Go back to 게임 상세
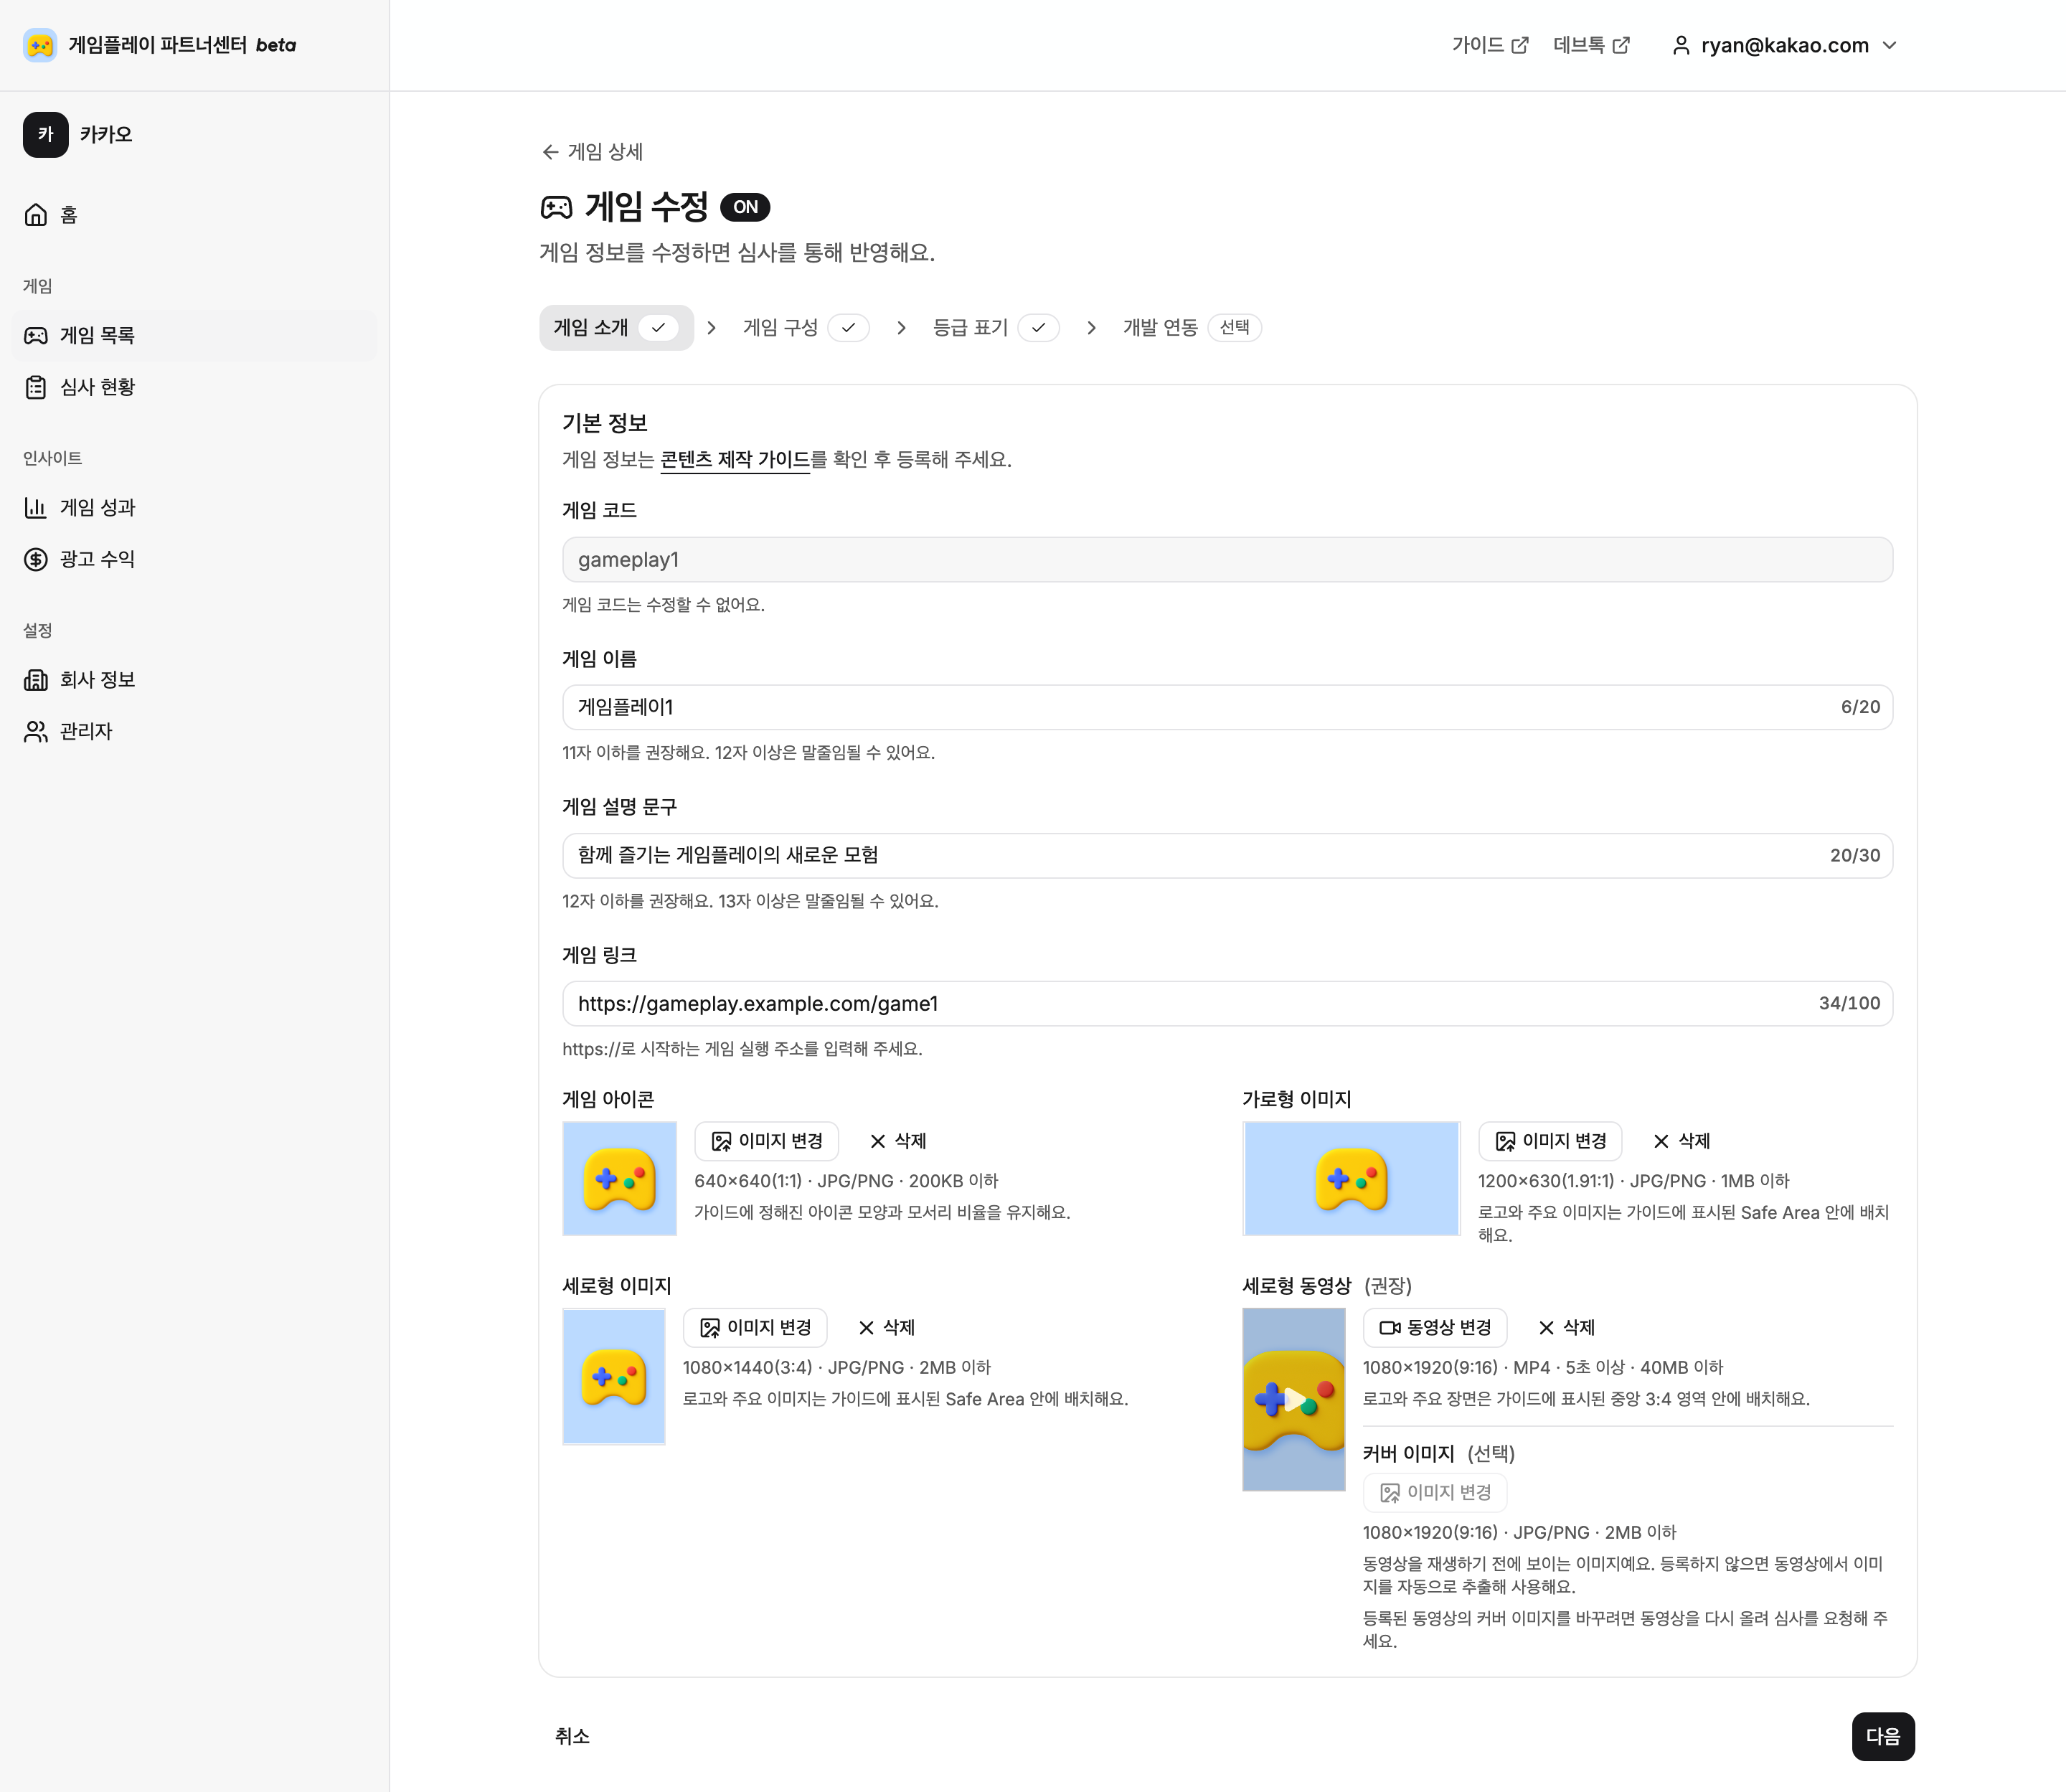Viewport: 2066px width, 1792px height. pos(592,152)
